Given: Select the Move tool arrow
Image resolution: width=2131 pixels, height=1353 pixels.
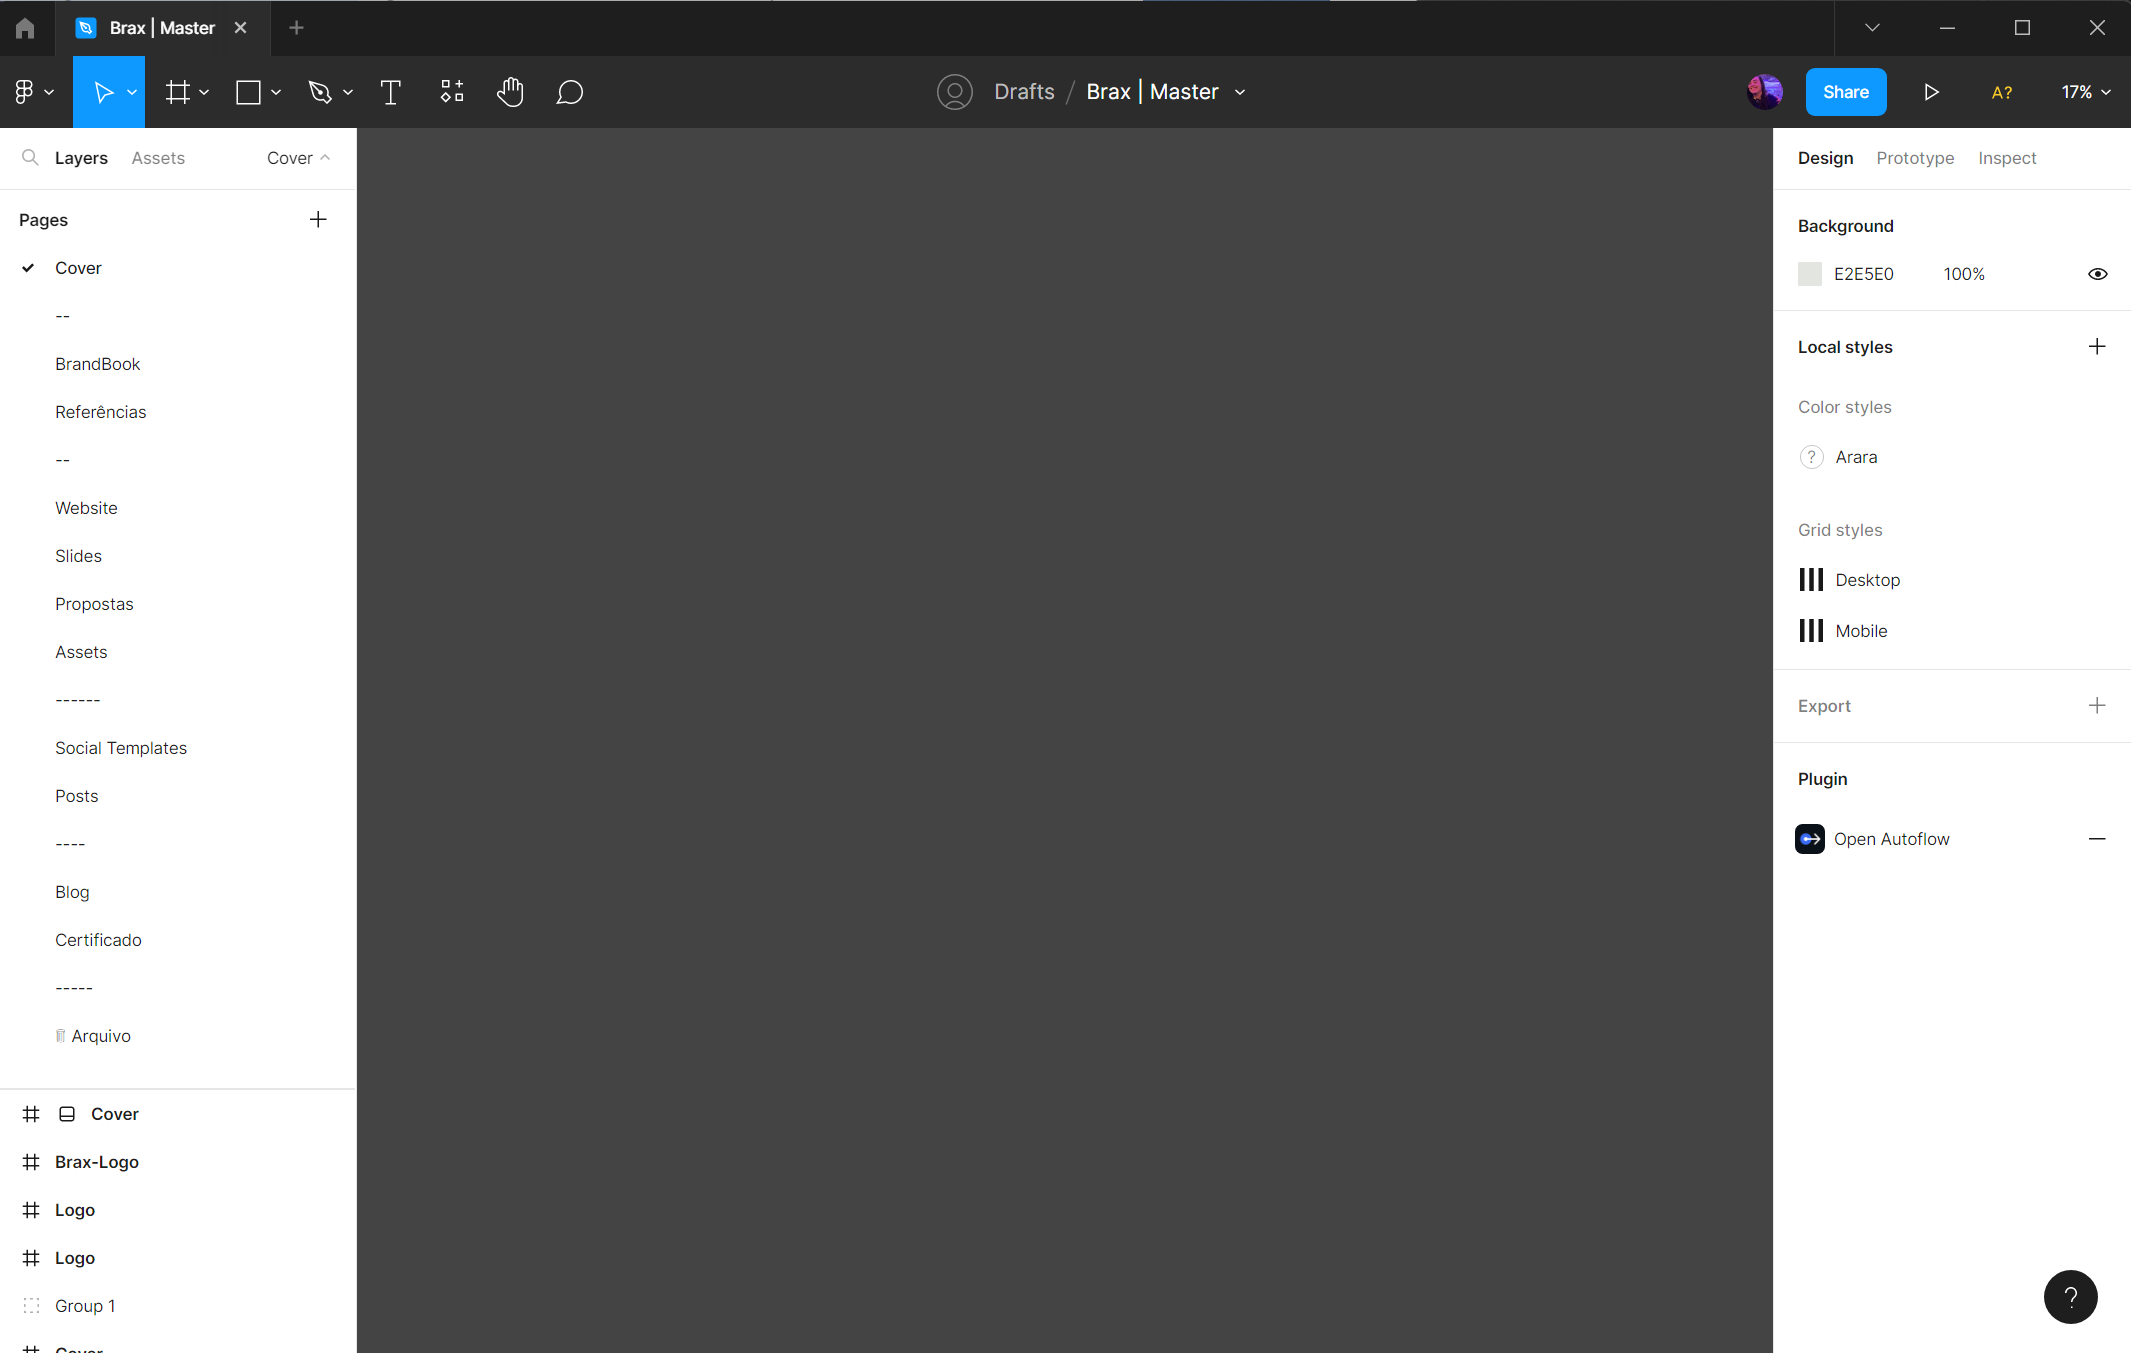Looking at the screenshot, I should click(102, 92).
